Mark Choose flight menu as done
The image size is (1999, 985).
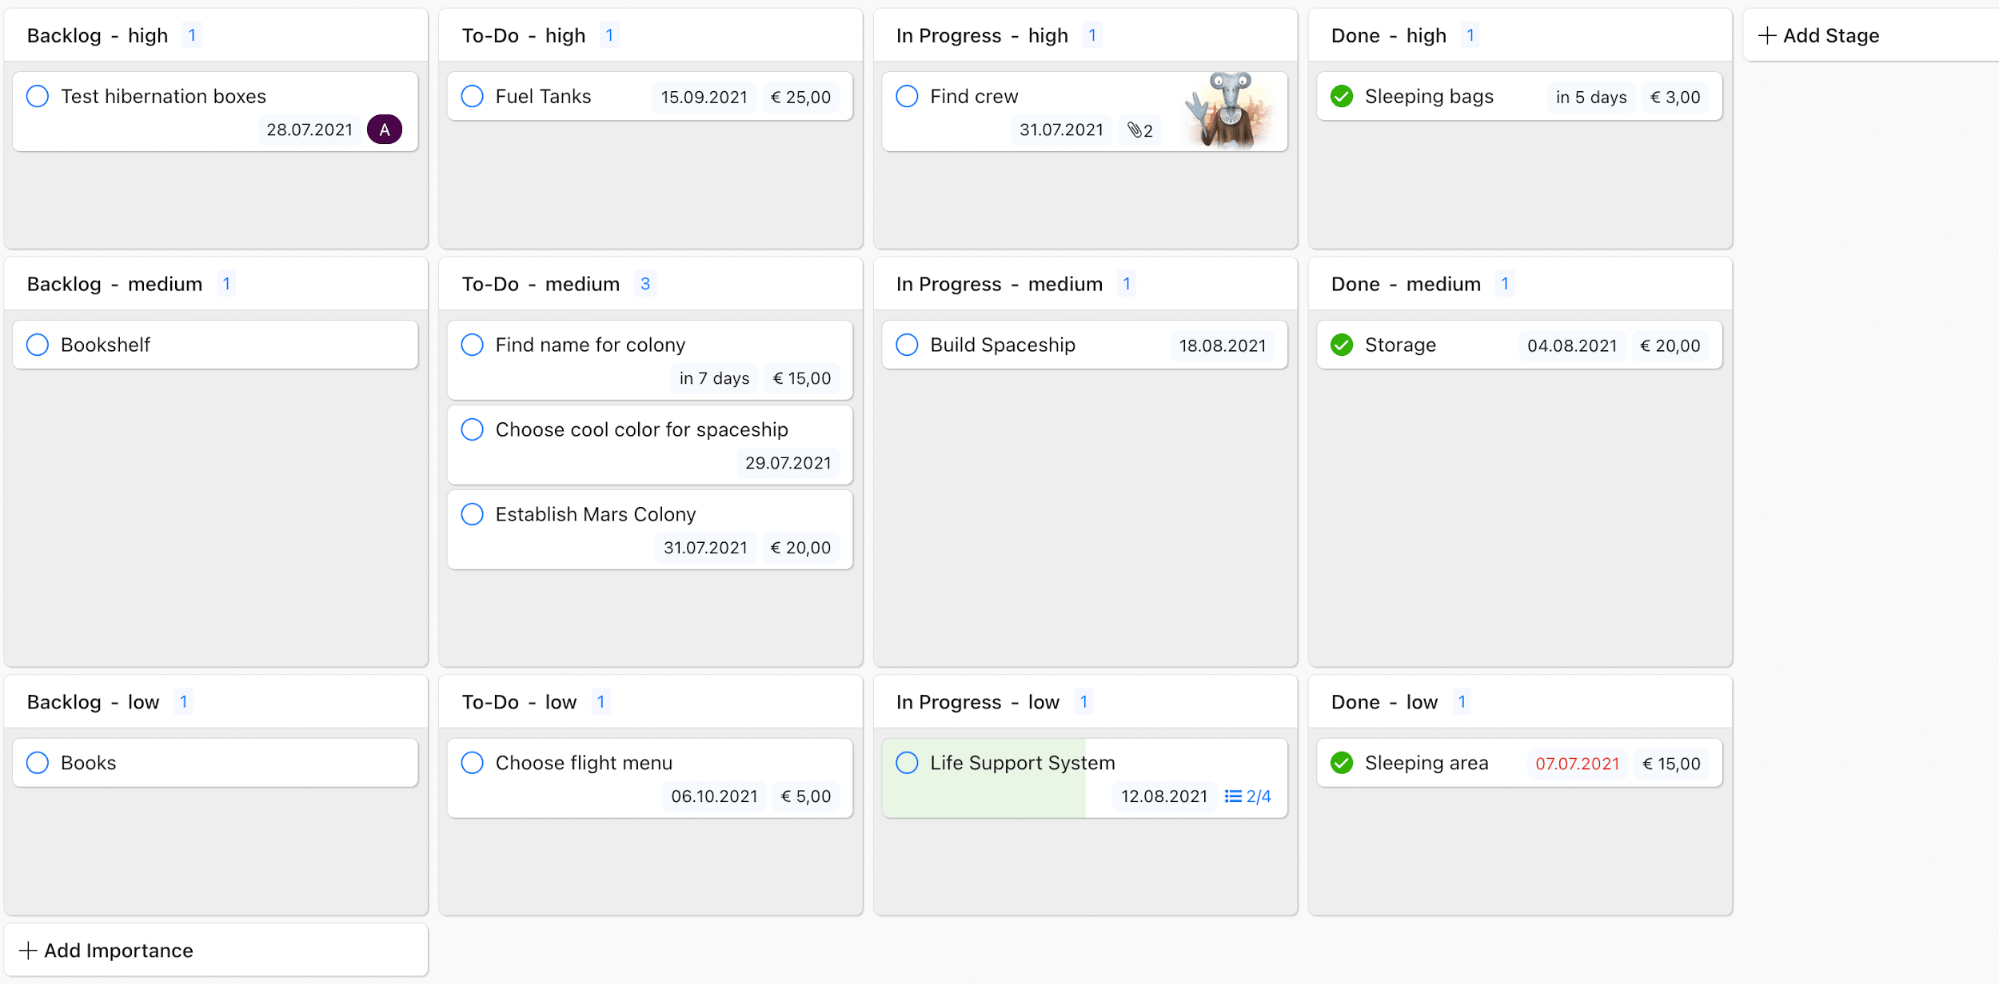click(472, 764)
